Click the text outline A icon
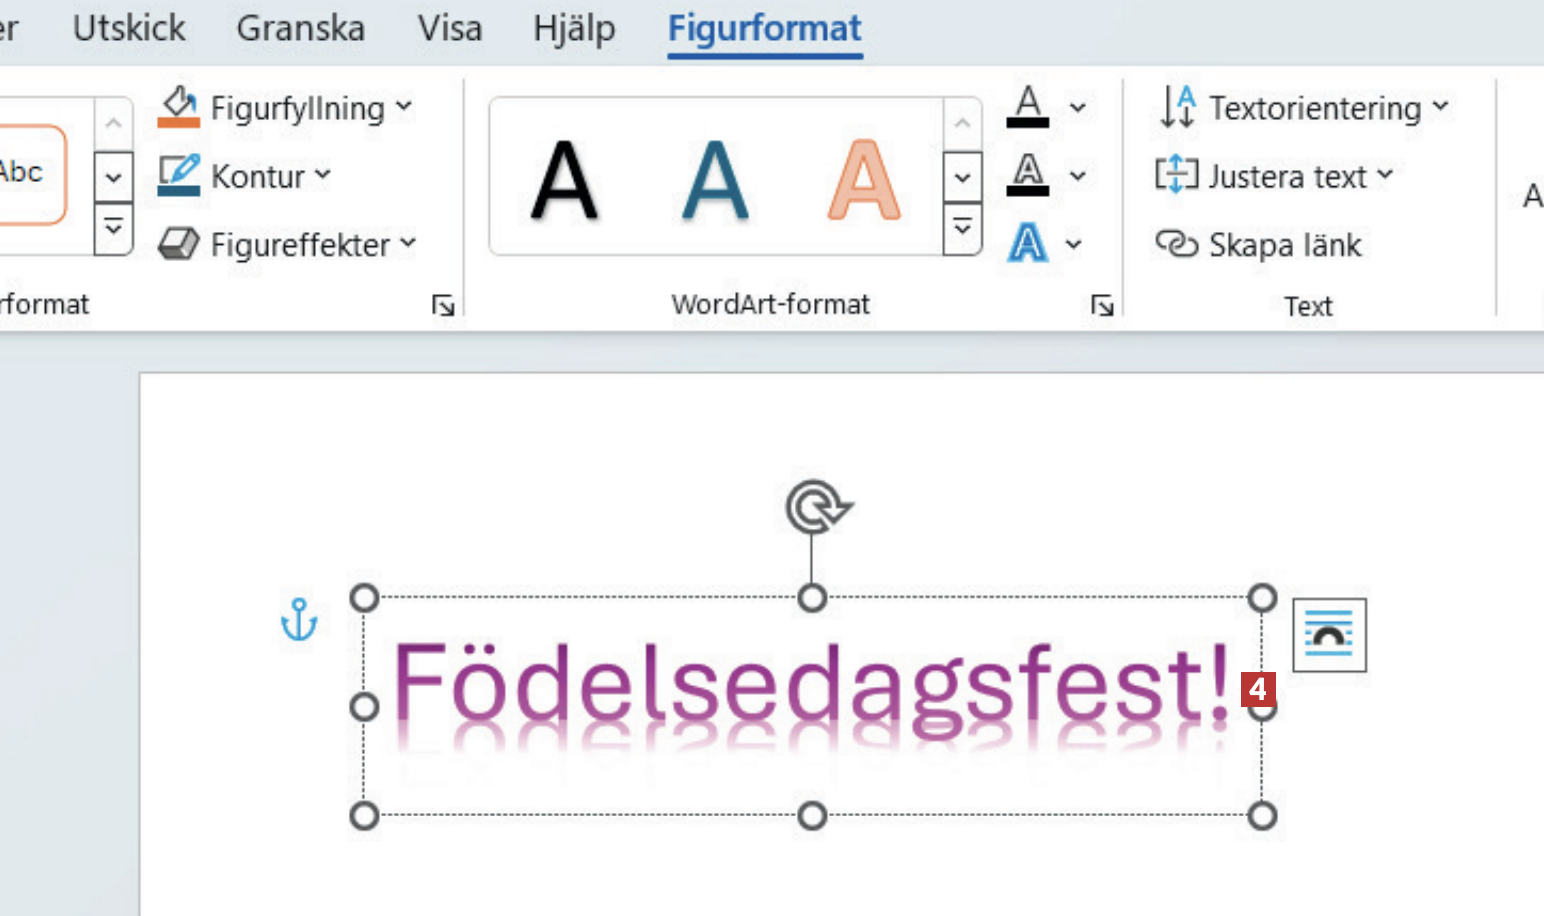This screenshot has height=916, width=1544. 1027,175
